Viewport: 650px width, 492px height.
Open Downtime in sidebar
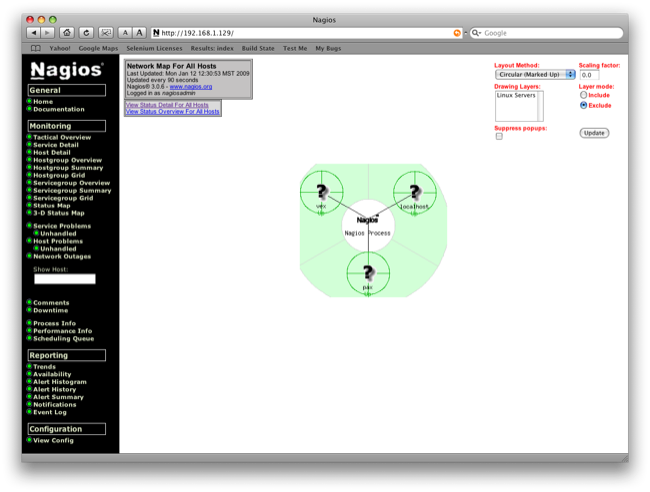tap(51, 310)
